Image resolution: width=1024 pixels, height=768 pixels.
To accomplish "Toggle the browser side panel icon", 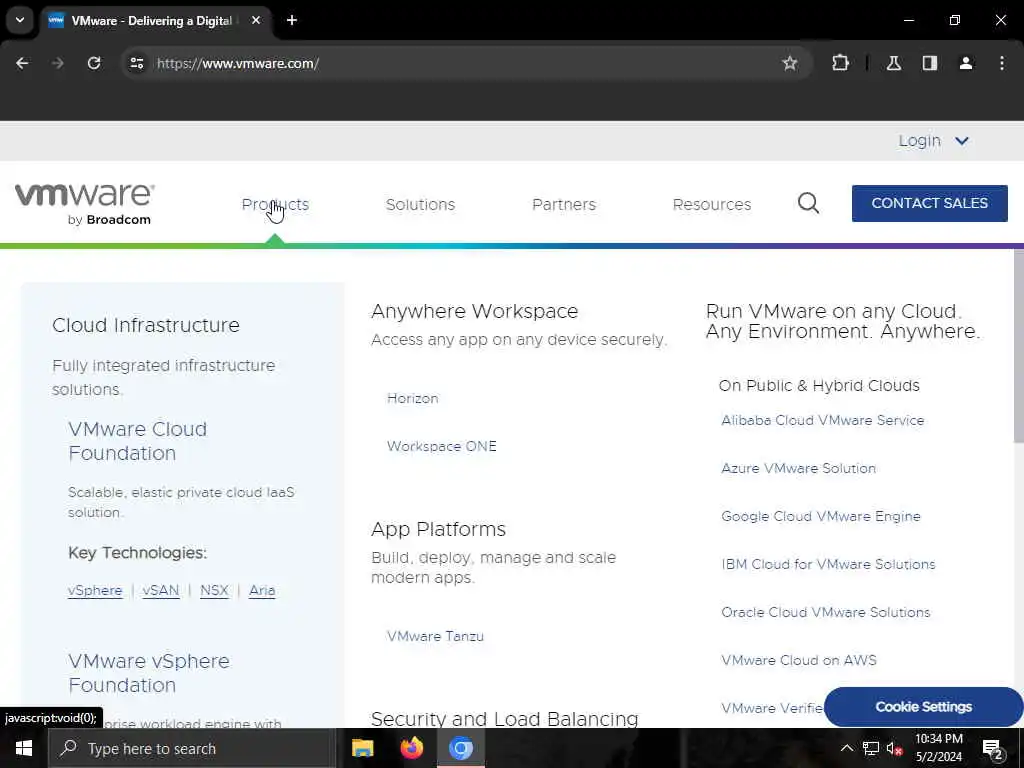I will [930, 63].
